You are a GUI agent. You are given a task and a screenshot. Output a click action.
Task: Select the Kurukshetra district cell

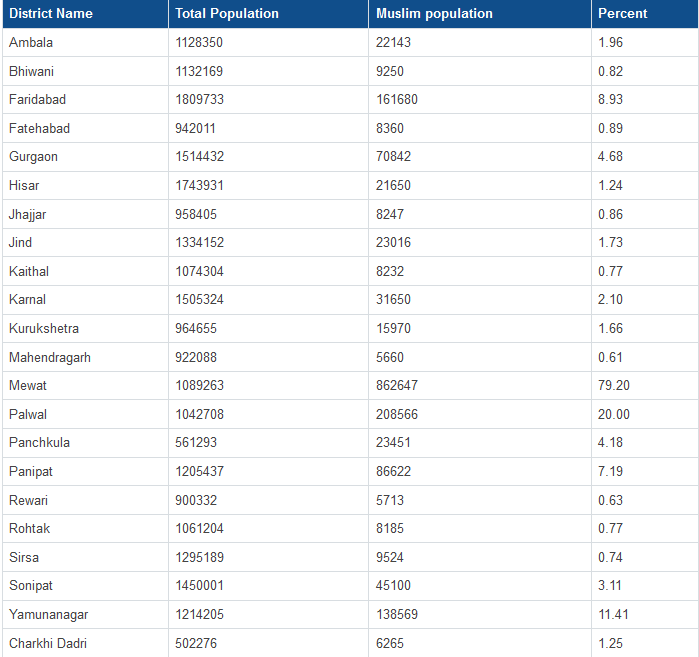(44, 328)
